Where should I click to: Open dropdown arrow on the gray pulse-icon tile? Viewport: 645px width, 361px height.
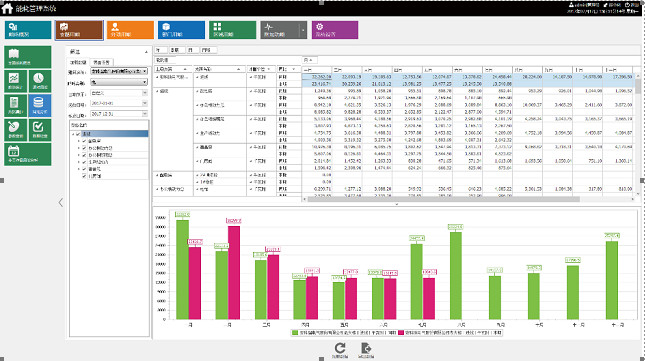point(303,30)
